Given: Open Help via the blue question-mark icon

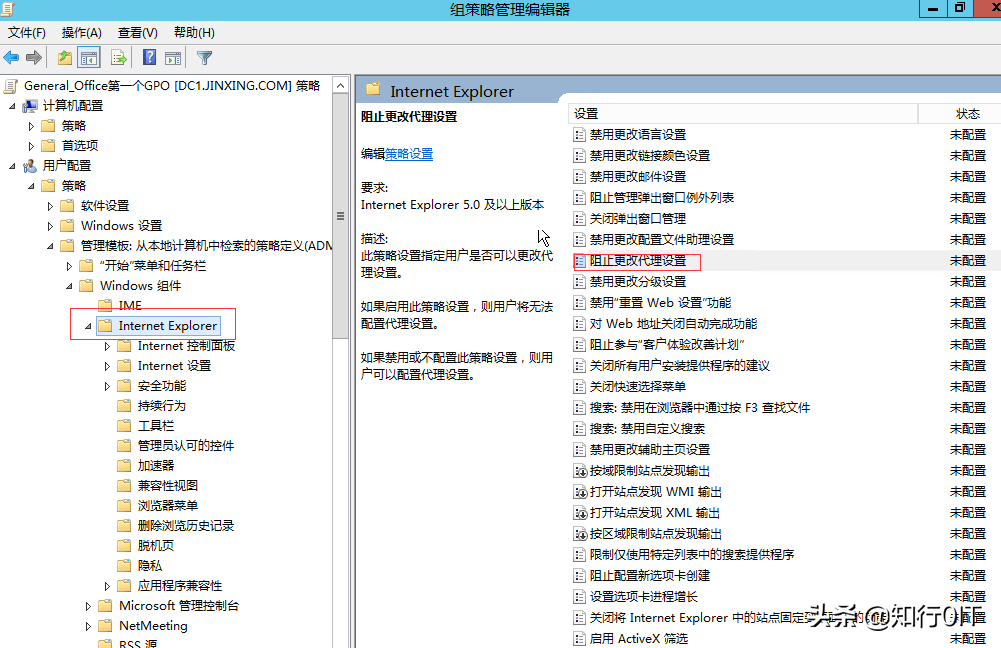Looking at the screenshot, I should pyautogui.click(x=149, y=58).
